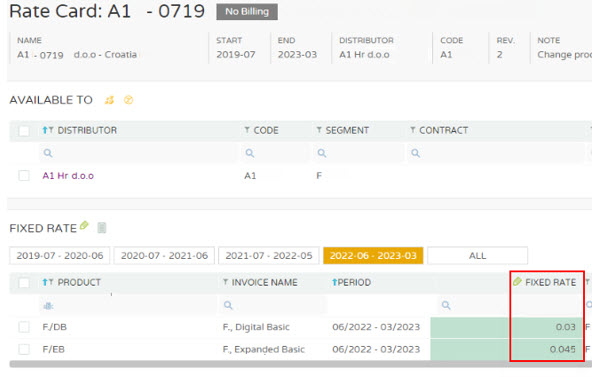Screen dimensions: 601x377
Task: Click invoice name F., Expanded Basic
Action: [x=264, y=349]
